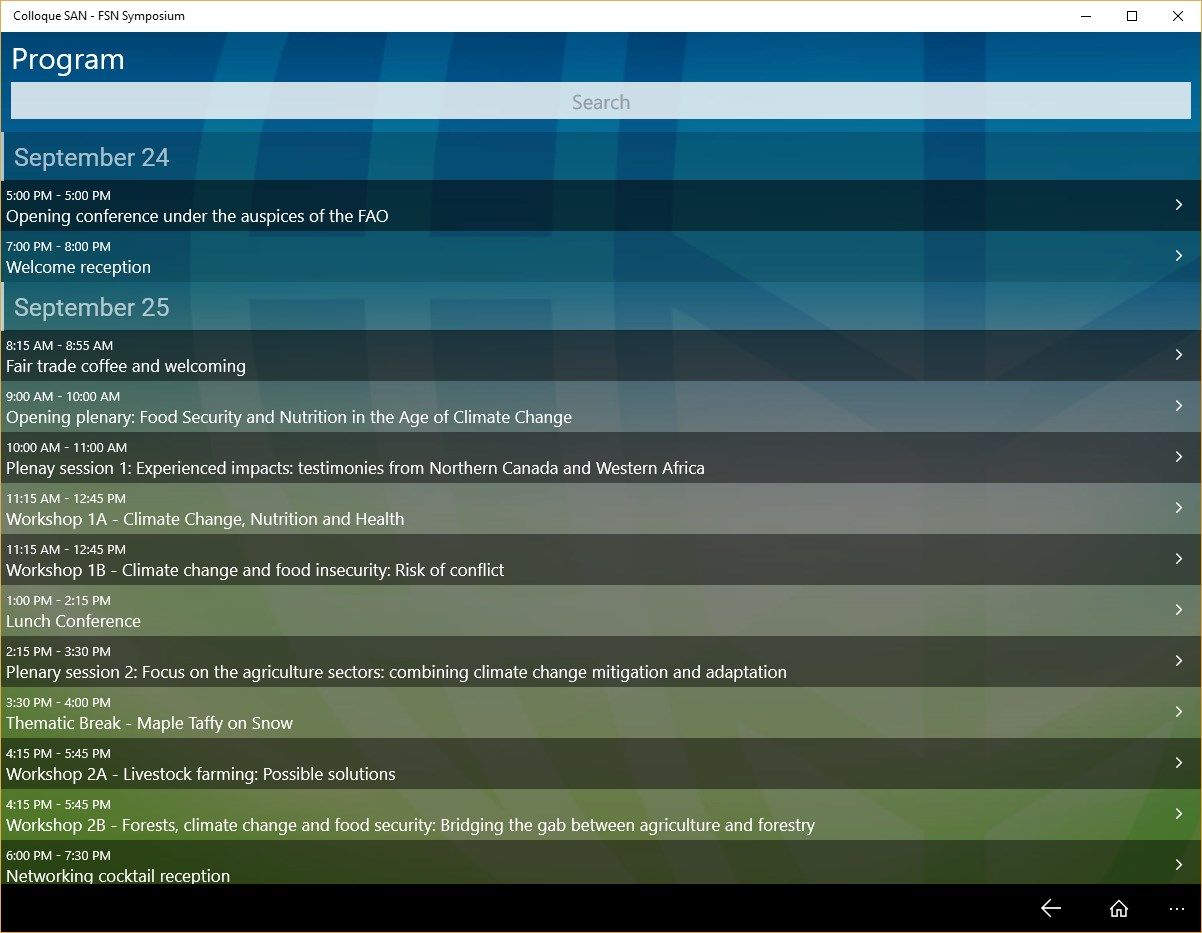Open 'Workshop 2B - Forests, climate change' session
1202x933 pixels.
pos(410,825)
